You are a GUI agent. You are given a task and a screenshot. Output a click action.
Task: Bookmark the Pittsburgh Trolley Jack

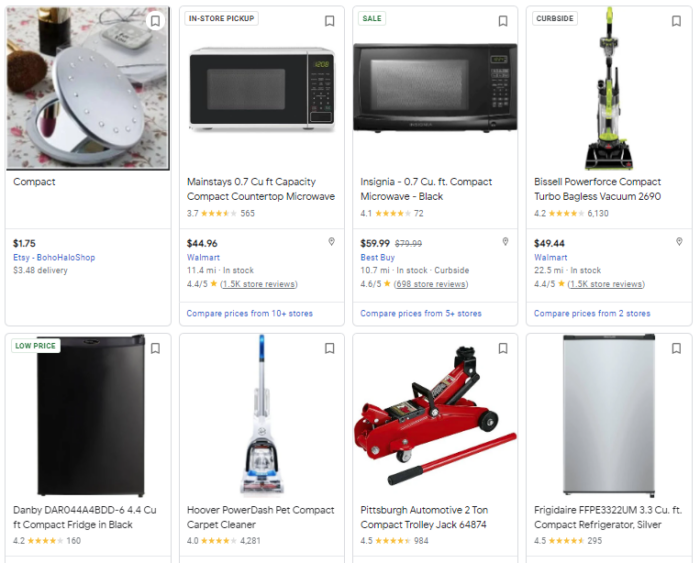[x=503, y=348]
